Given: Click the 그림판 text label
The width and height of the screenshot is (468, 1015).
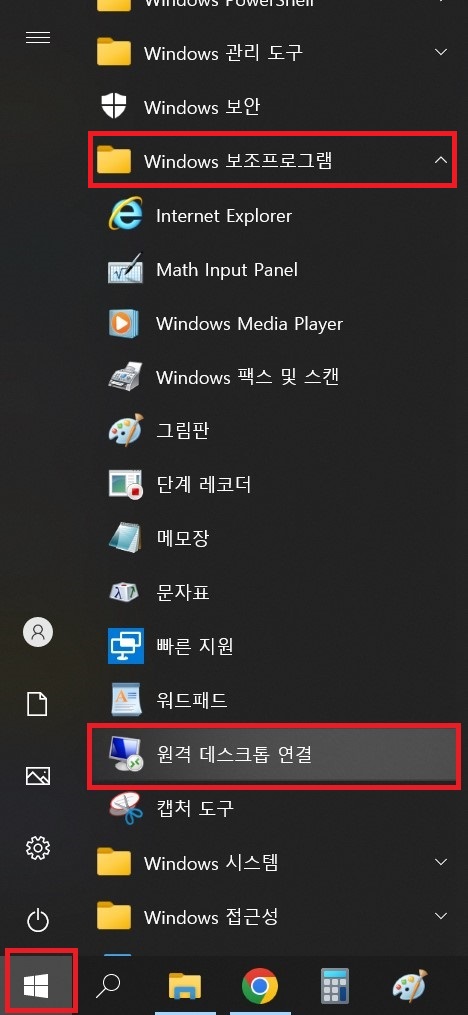Looking at the screenshot, I should [183, 430].
